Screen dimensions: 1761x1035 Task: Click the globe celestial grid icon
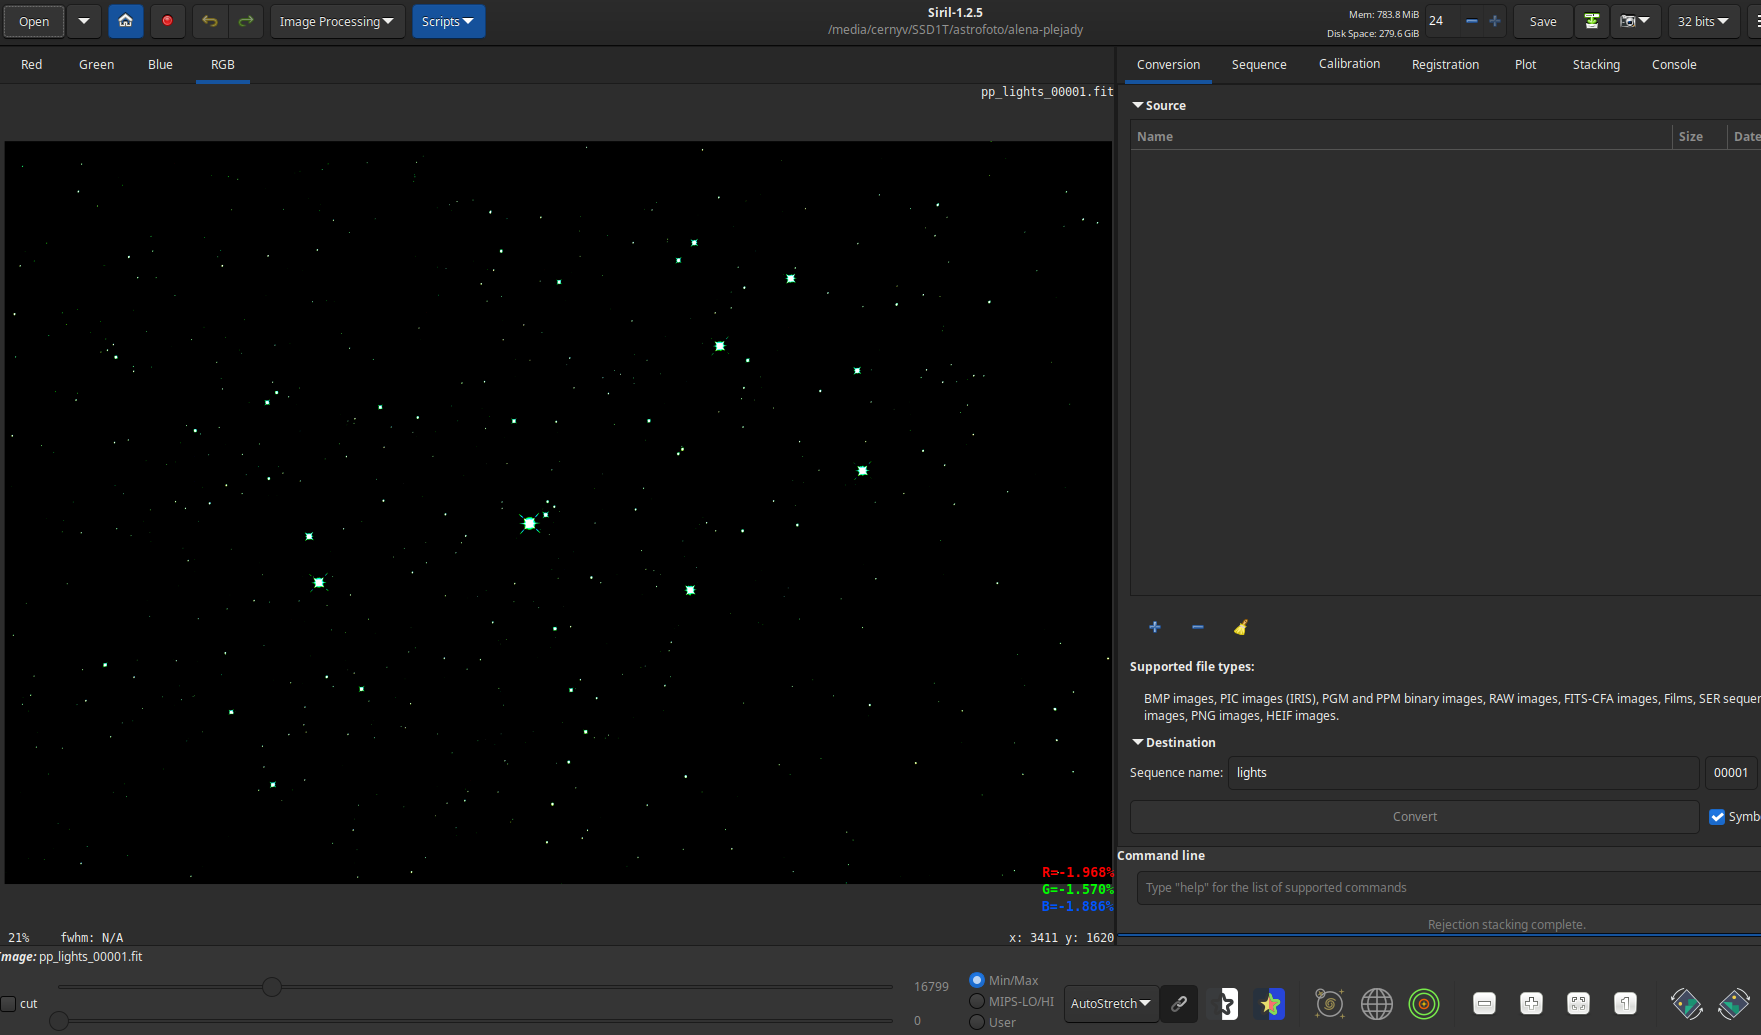[1376, 1003]
